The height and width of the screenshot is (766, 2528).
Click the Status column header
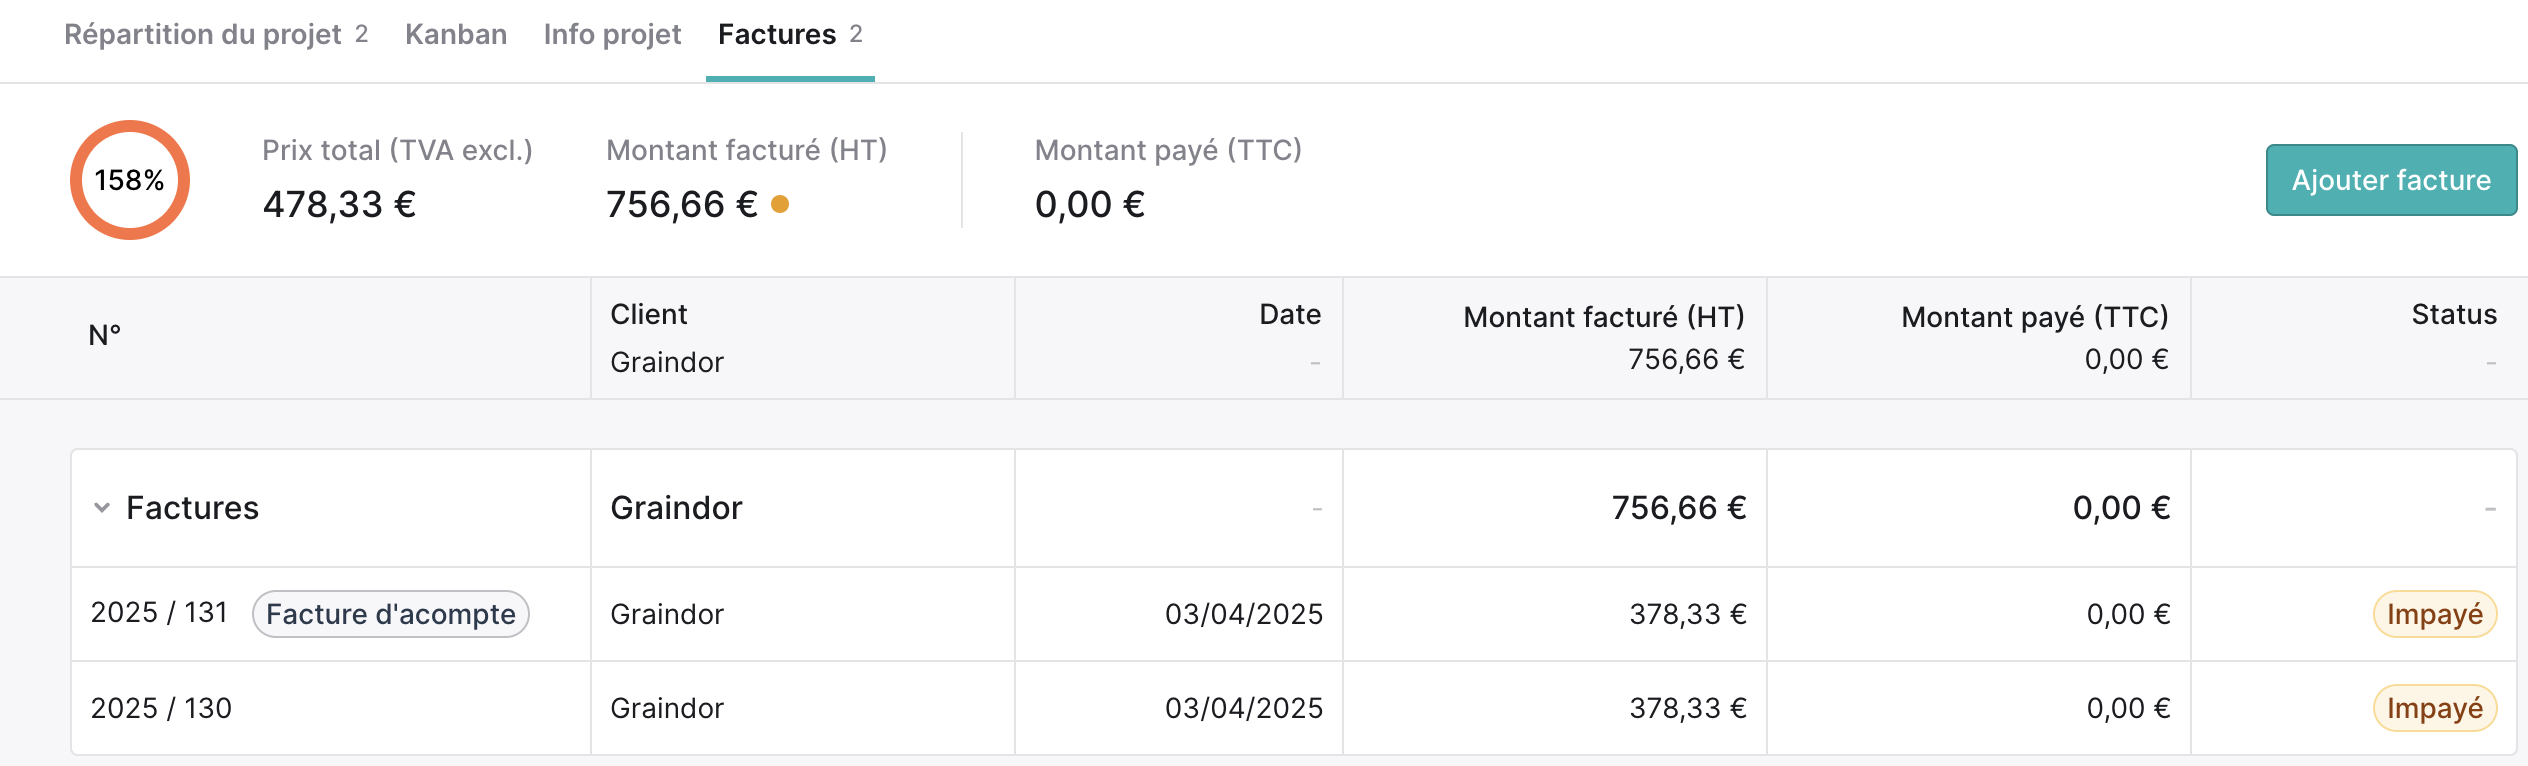coord(2454,314)
